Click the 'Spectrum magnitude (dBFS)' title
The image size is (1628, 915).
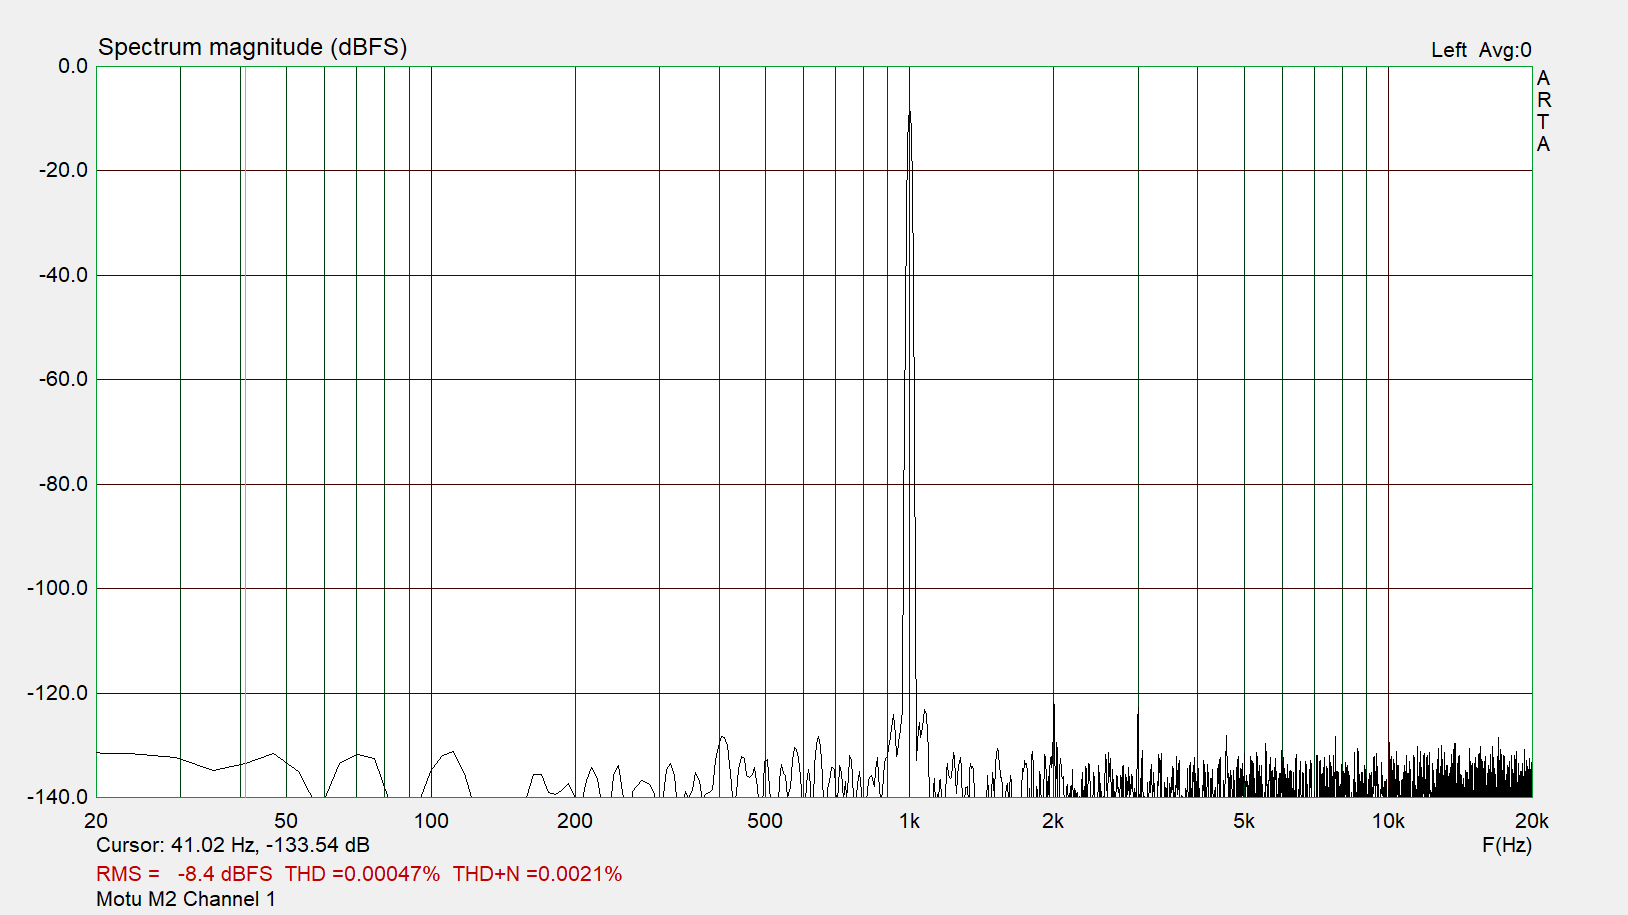pyautogui.click(x=252, y=47)
